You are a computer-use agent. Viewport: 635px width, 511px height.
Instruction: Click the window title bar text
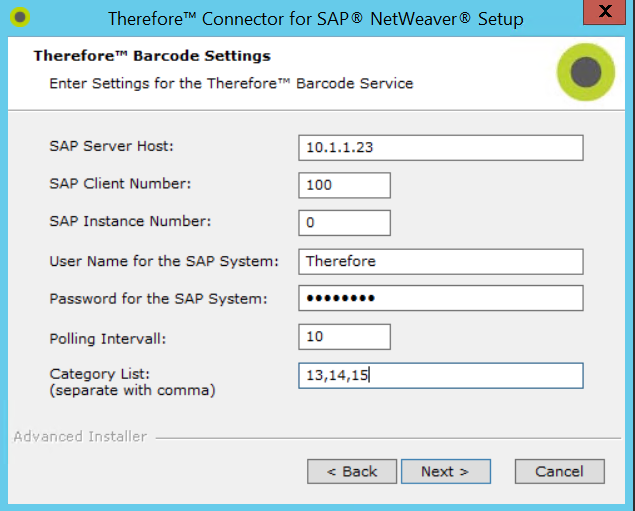(x=315, y=19)
